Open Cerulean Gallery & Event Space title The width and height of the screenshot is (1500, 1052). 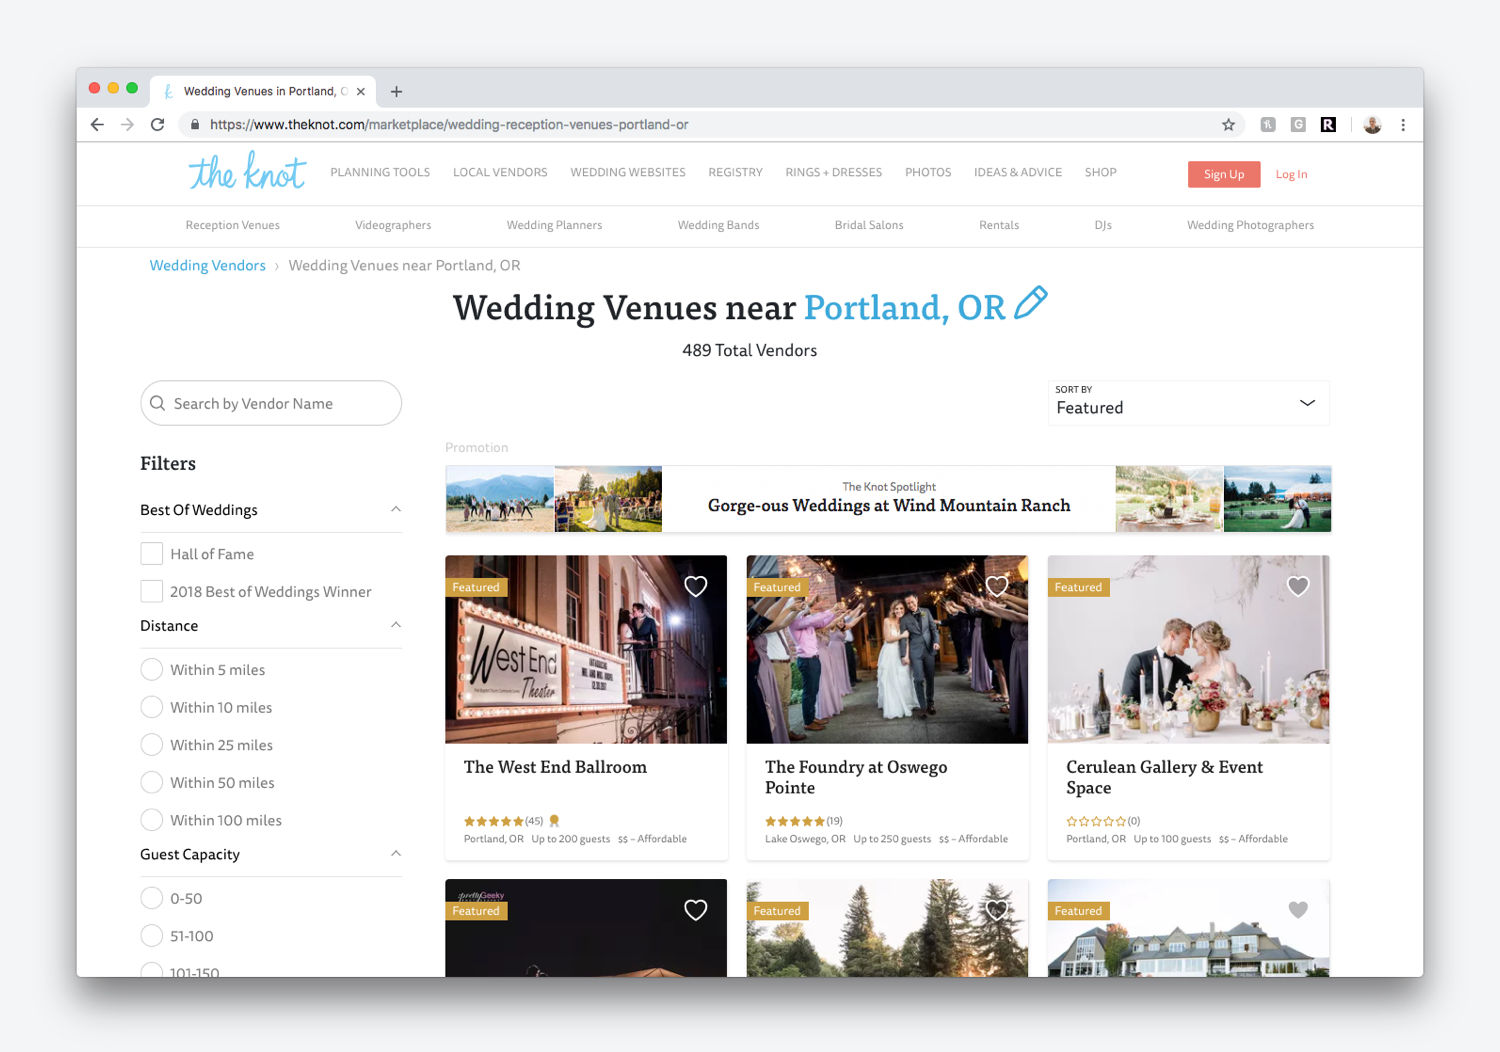[x=1164, y=777]
